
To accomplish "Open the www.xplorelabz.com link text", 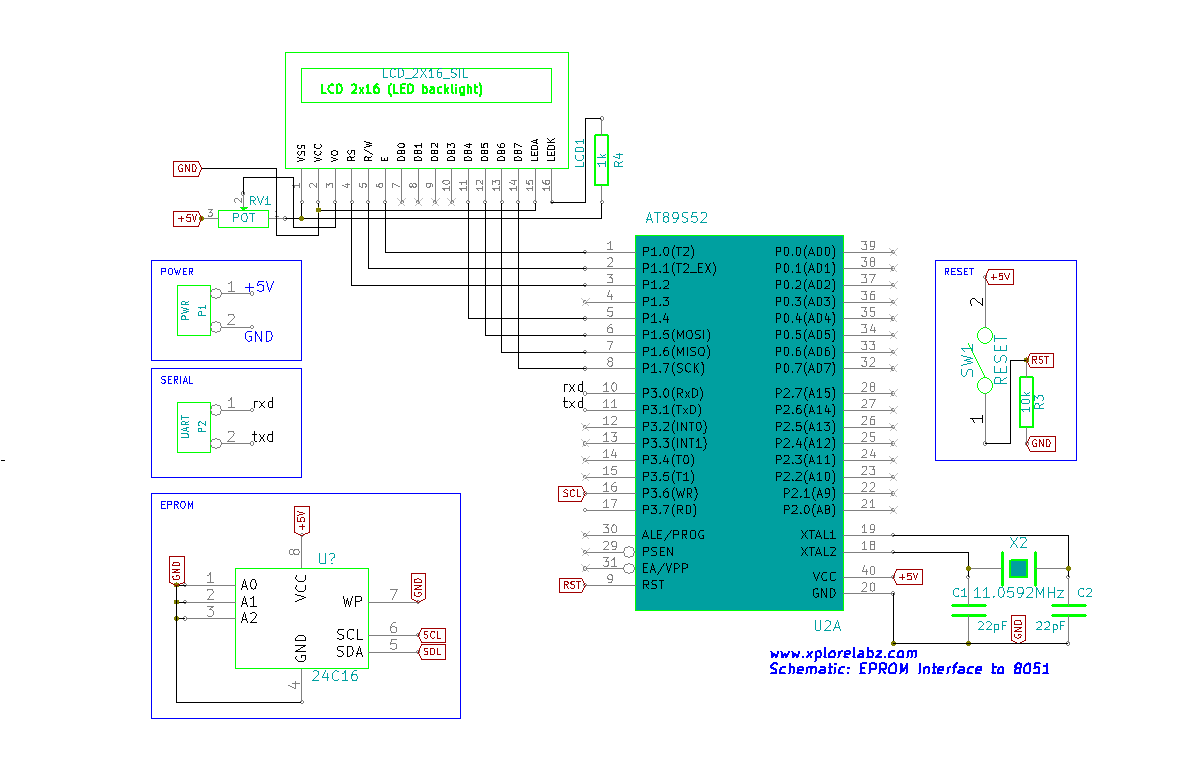I will (843, 653).
